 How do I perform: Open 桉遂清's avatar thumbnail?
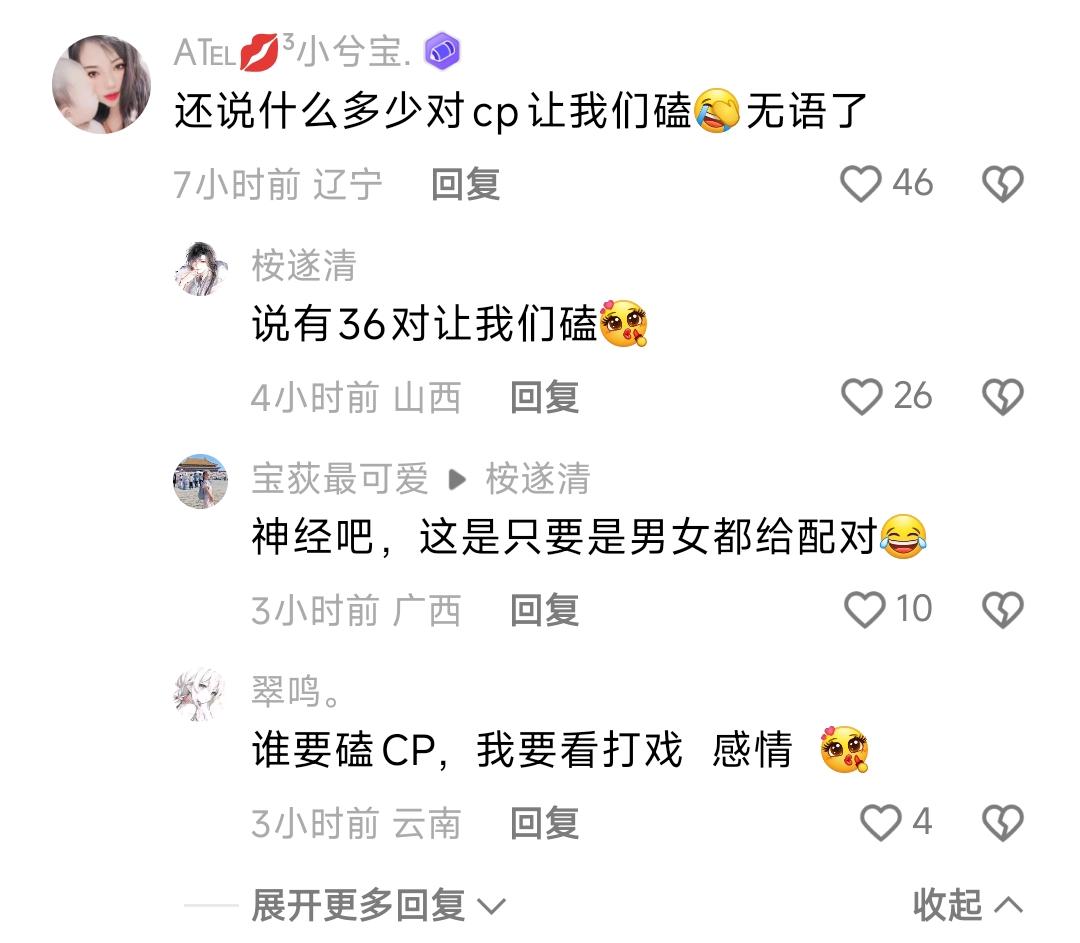click(x=200, y=269)
